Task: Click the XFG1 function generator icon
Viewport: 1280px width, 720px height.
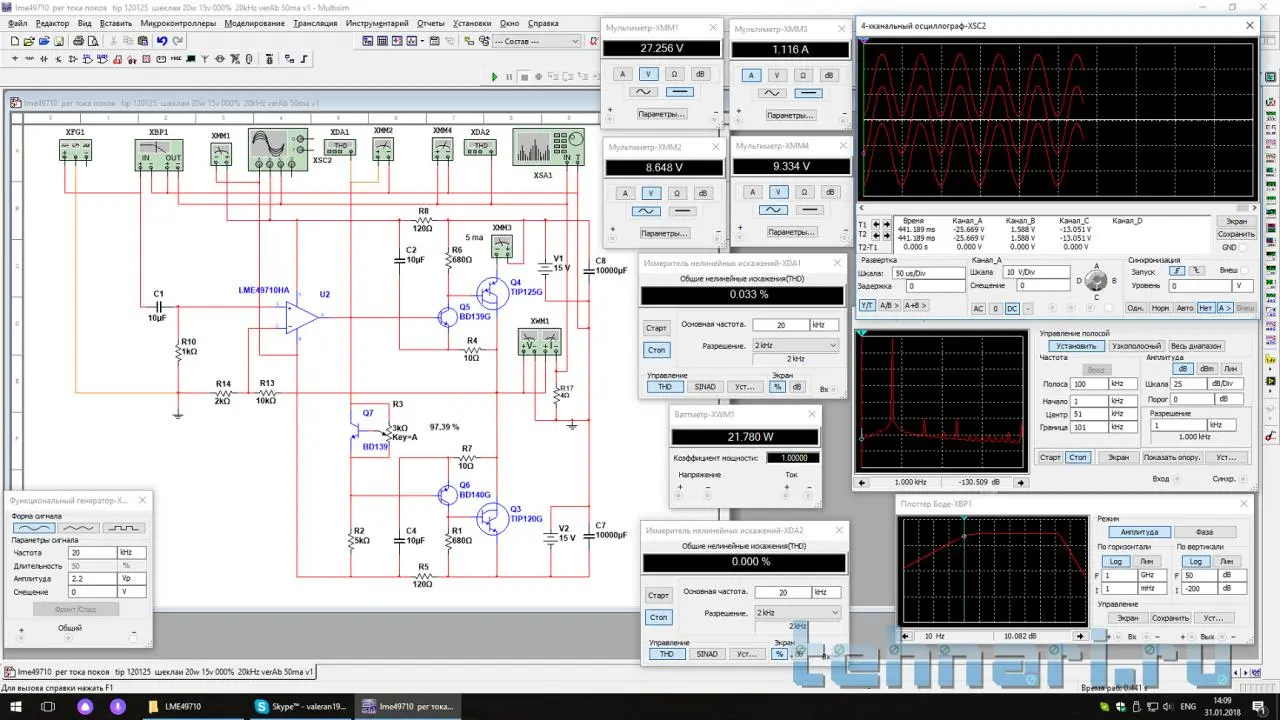Action: pos(76,149)
